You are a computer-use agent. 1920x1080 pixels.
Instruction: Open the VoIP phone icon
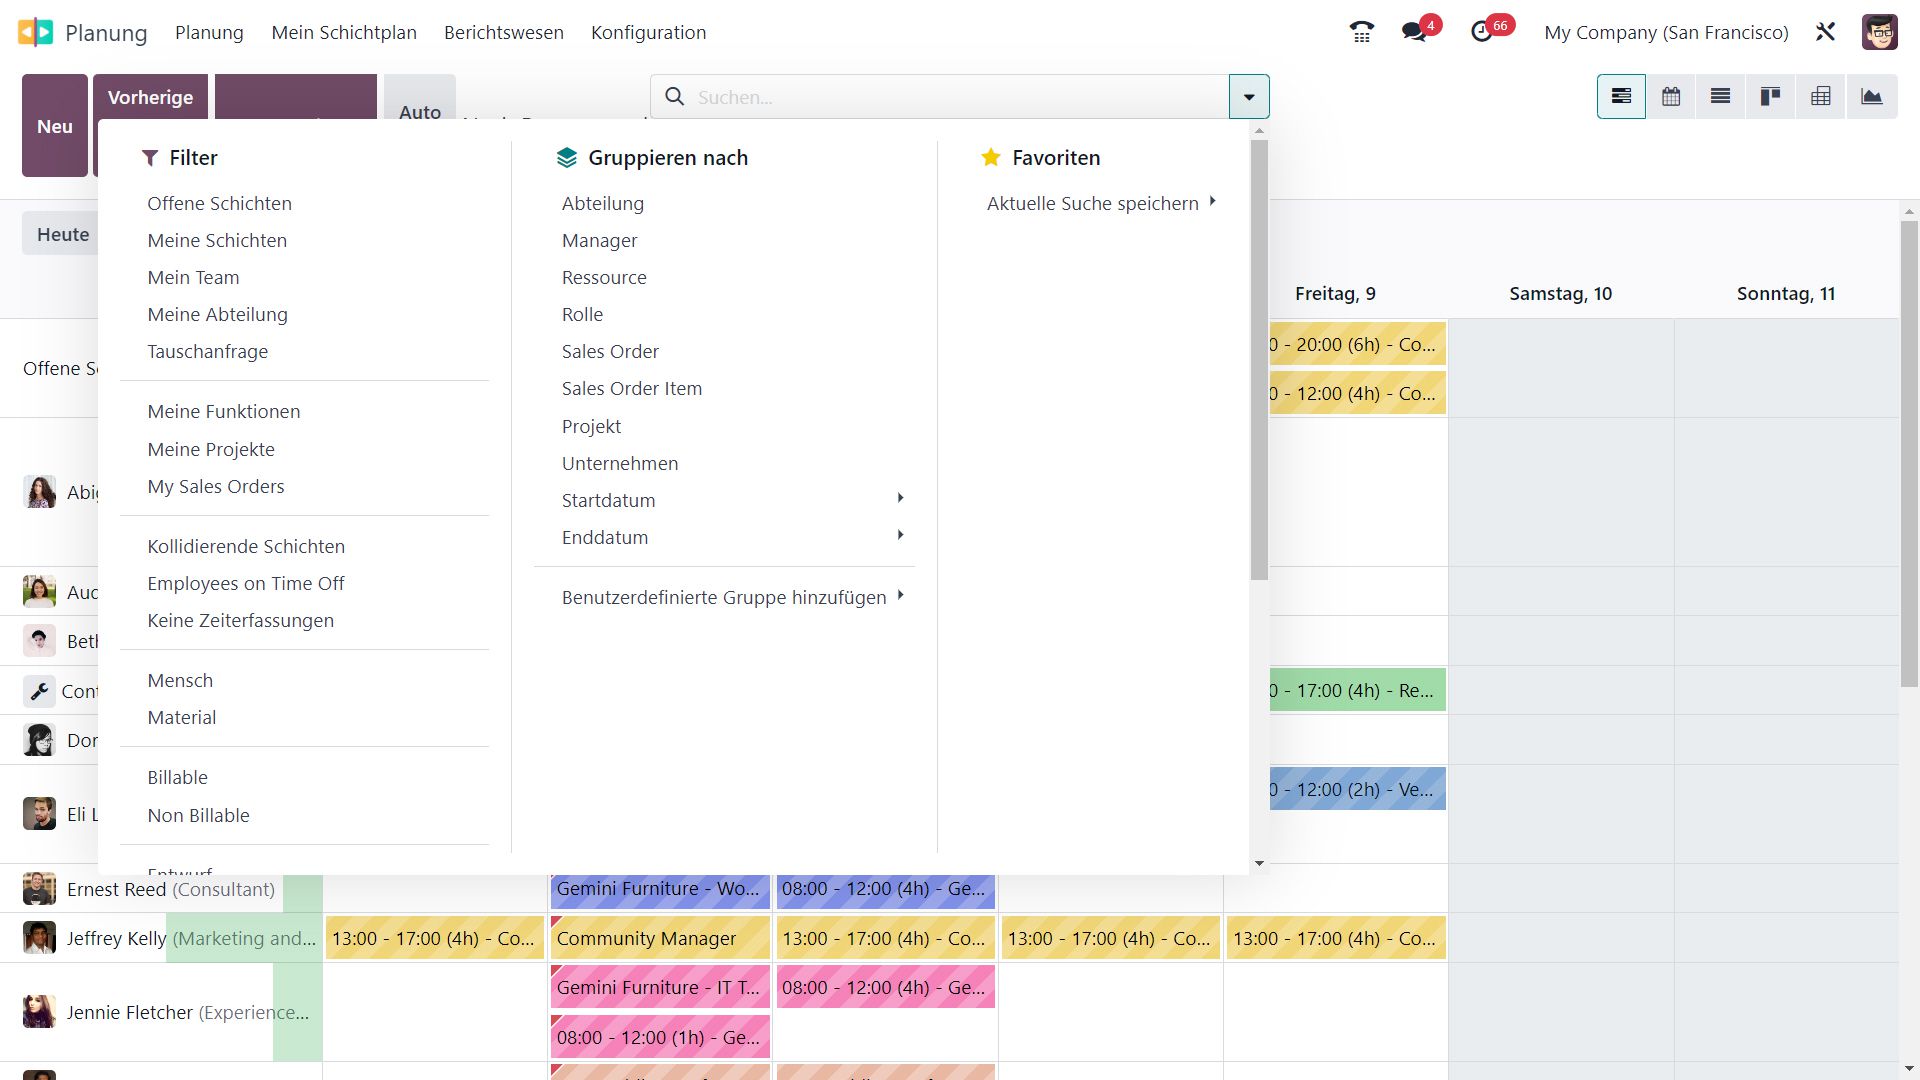coord(1361,32)
